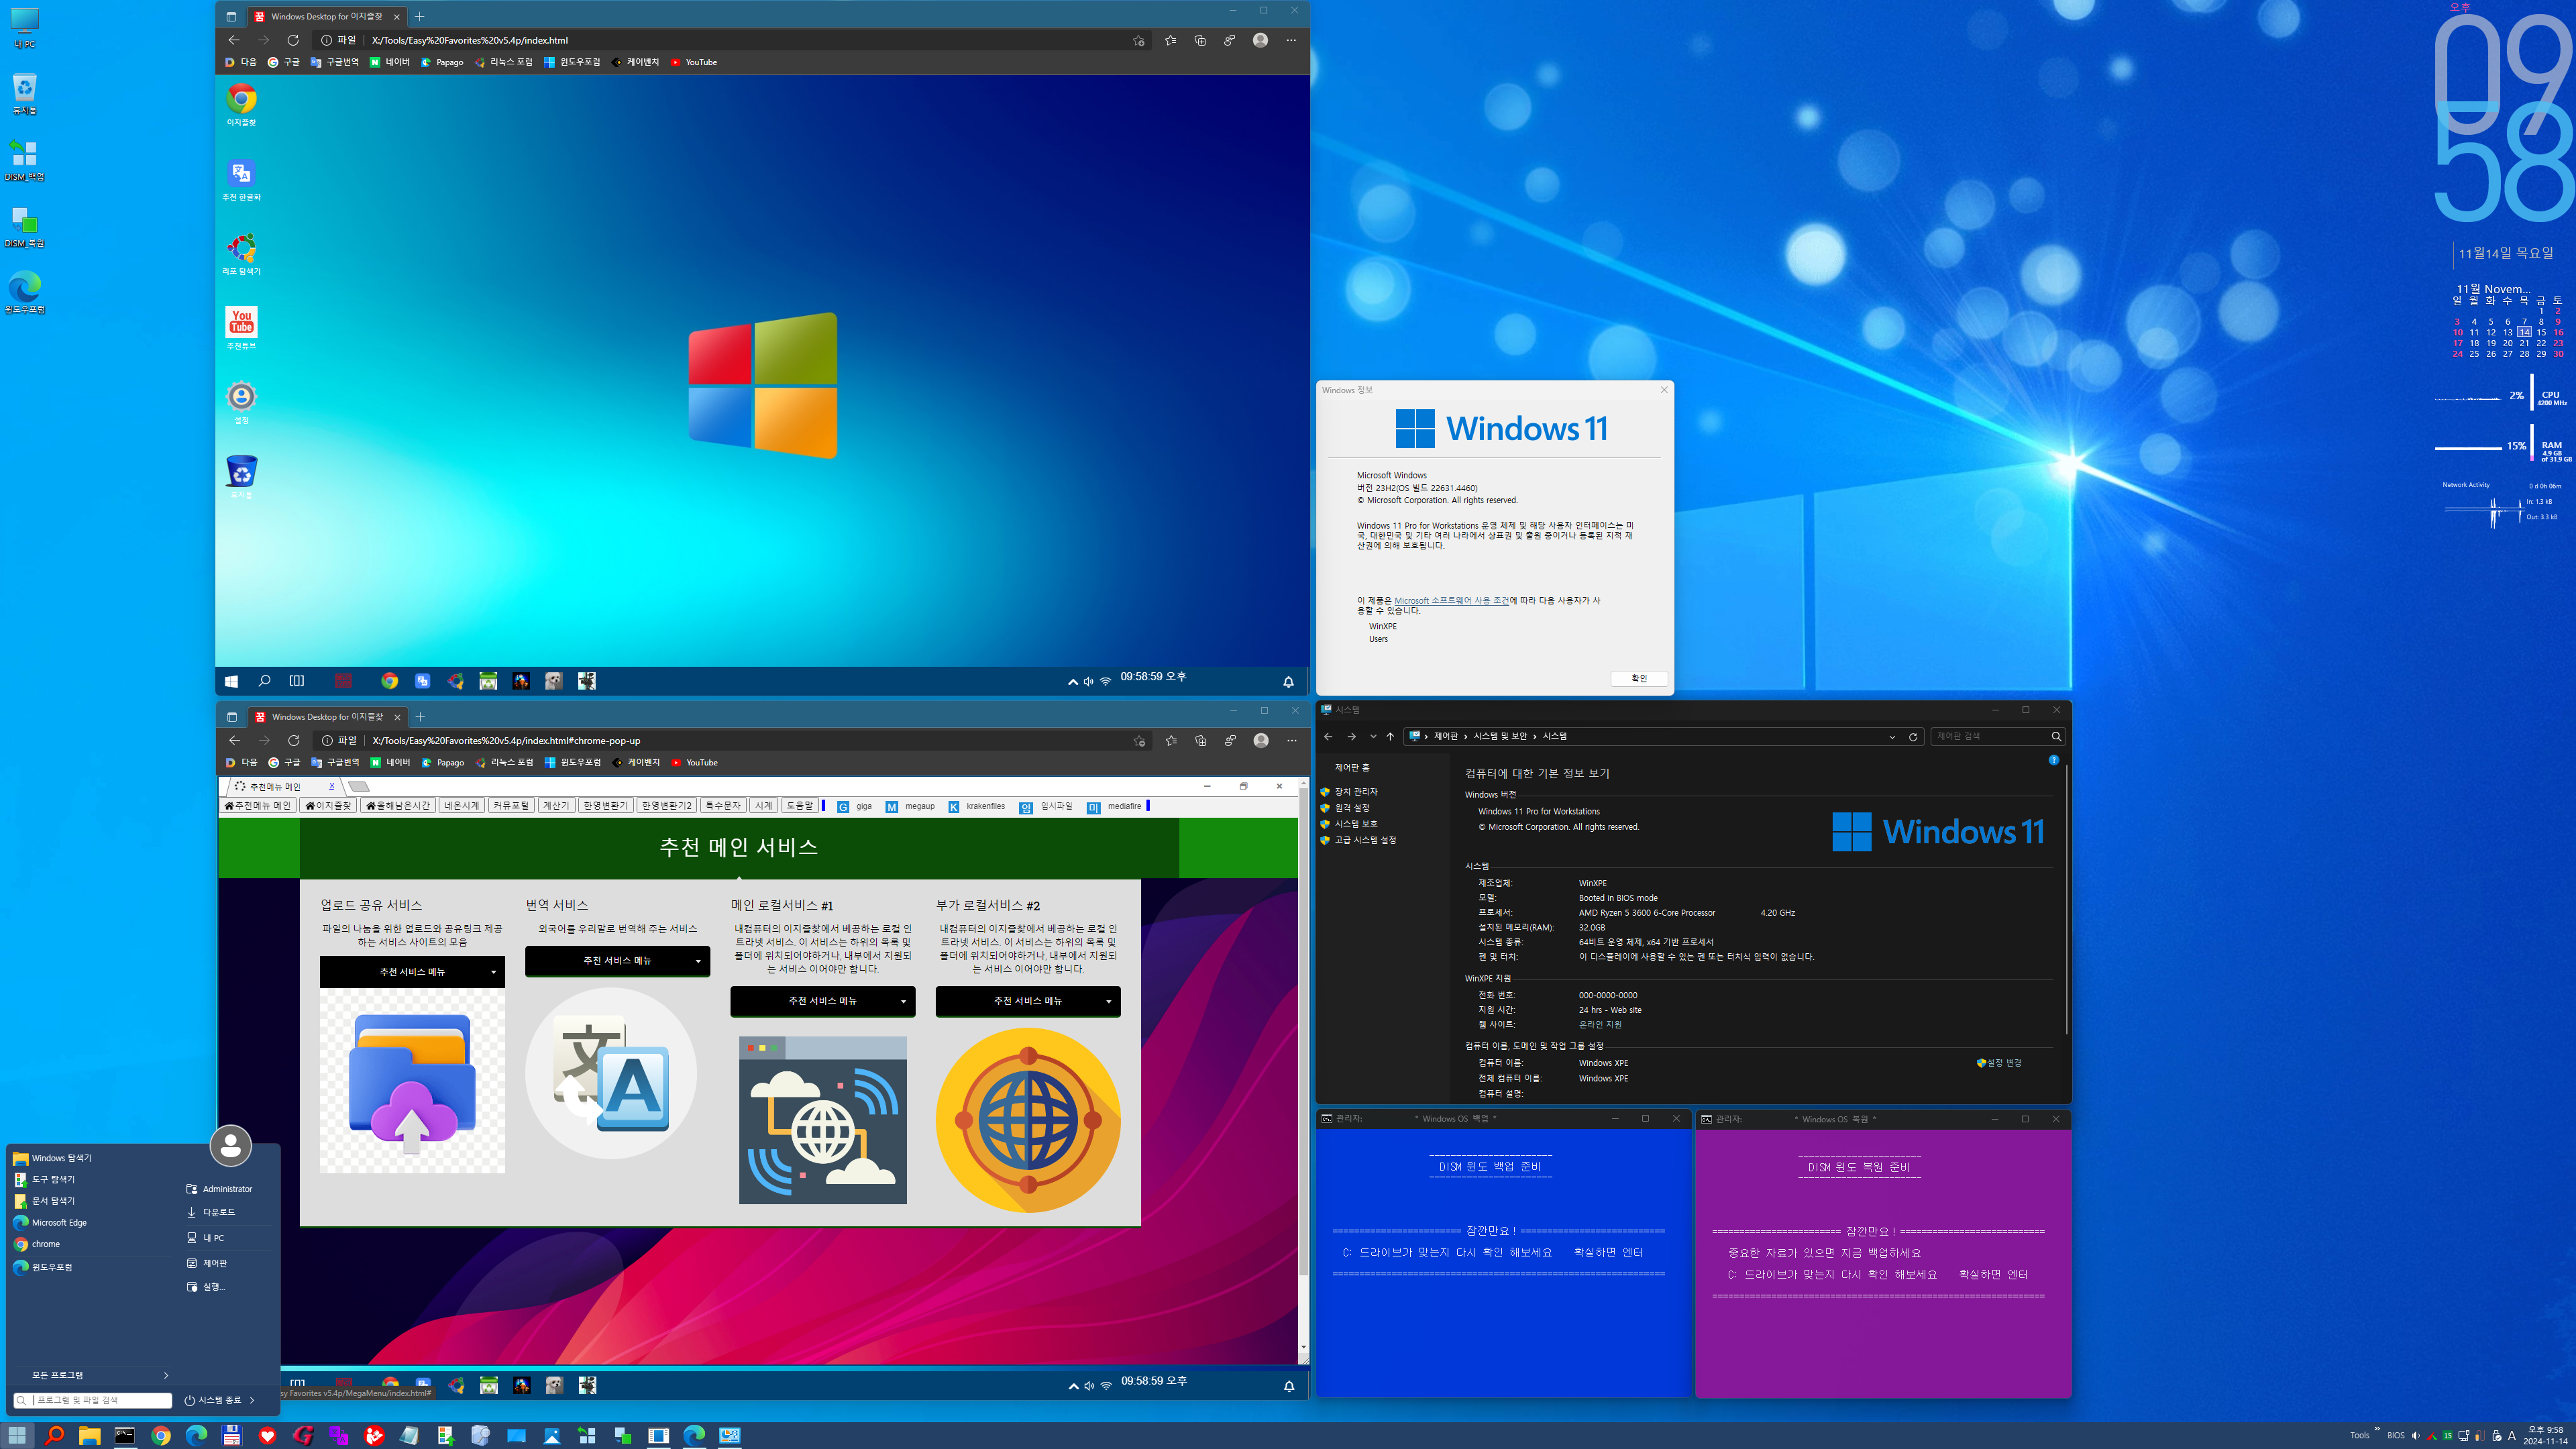Open Favorites star-list in the 추천 메인 서비스 Edge window
This screenshot has height=1449, width=2576.
tap(1171, 741)
